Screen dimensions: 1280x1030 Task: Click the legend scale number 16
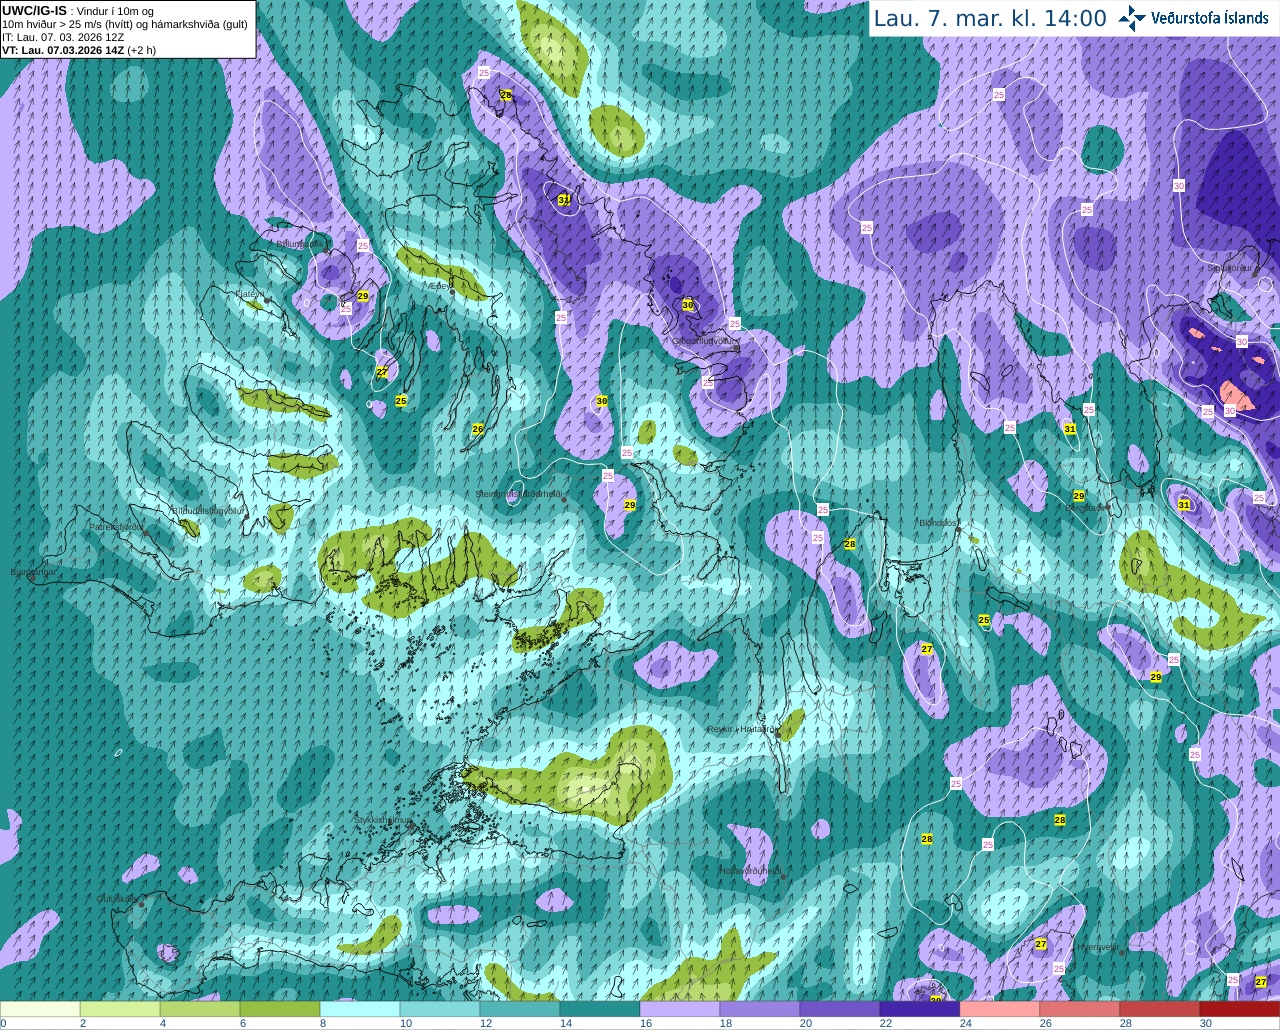click(x=645, y=1023)
